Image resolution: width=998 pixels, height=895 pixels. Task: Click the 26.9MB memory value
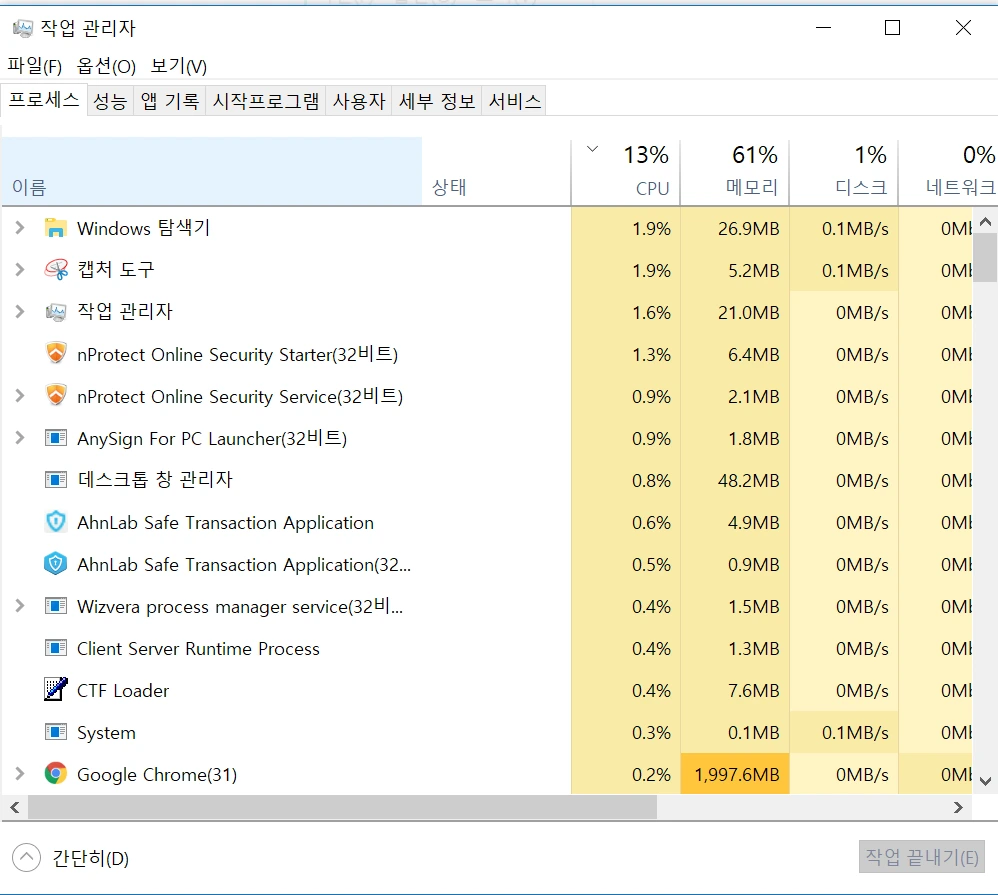point(748,229)
